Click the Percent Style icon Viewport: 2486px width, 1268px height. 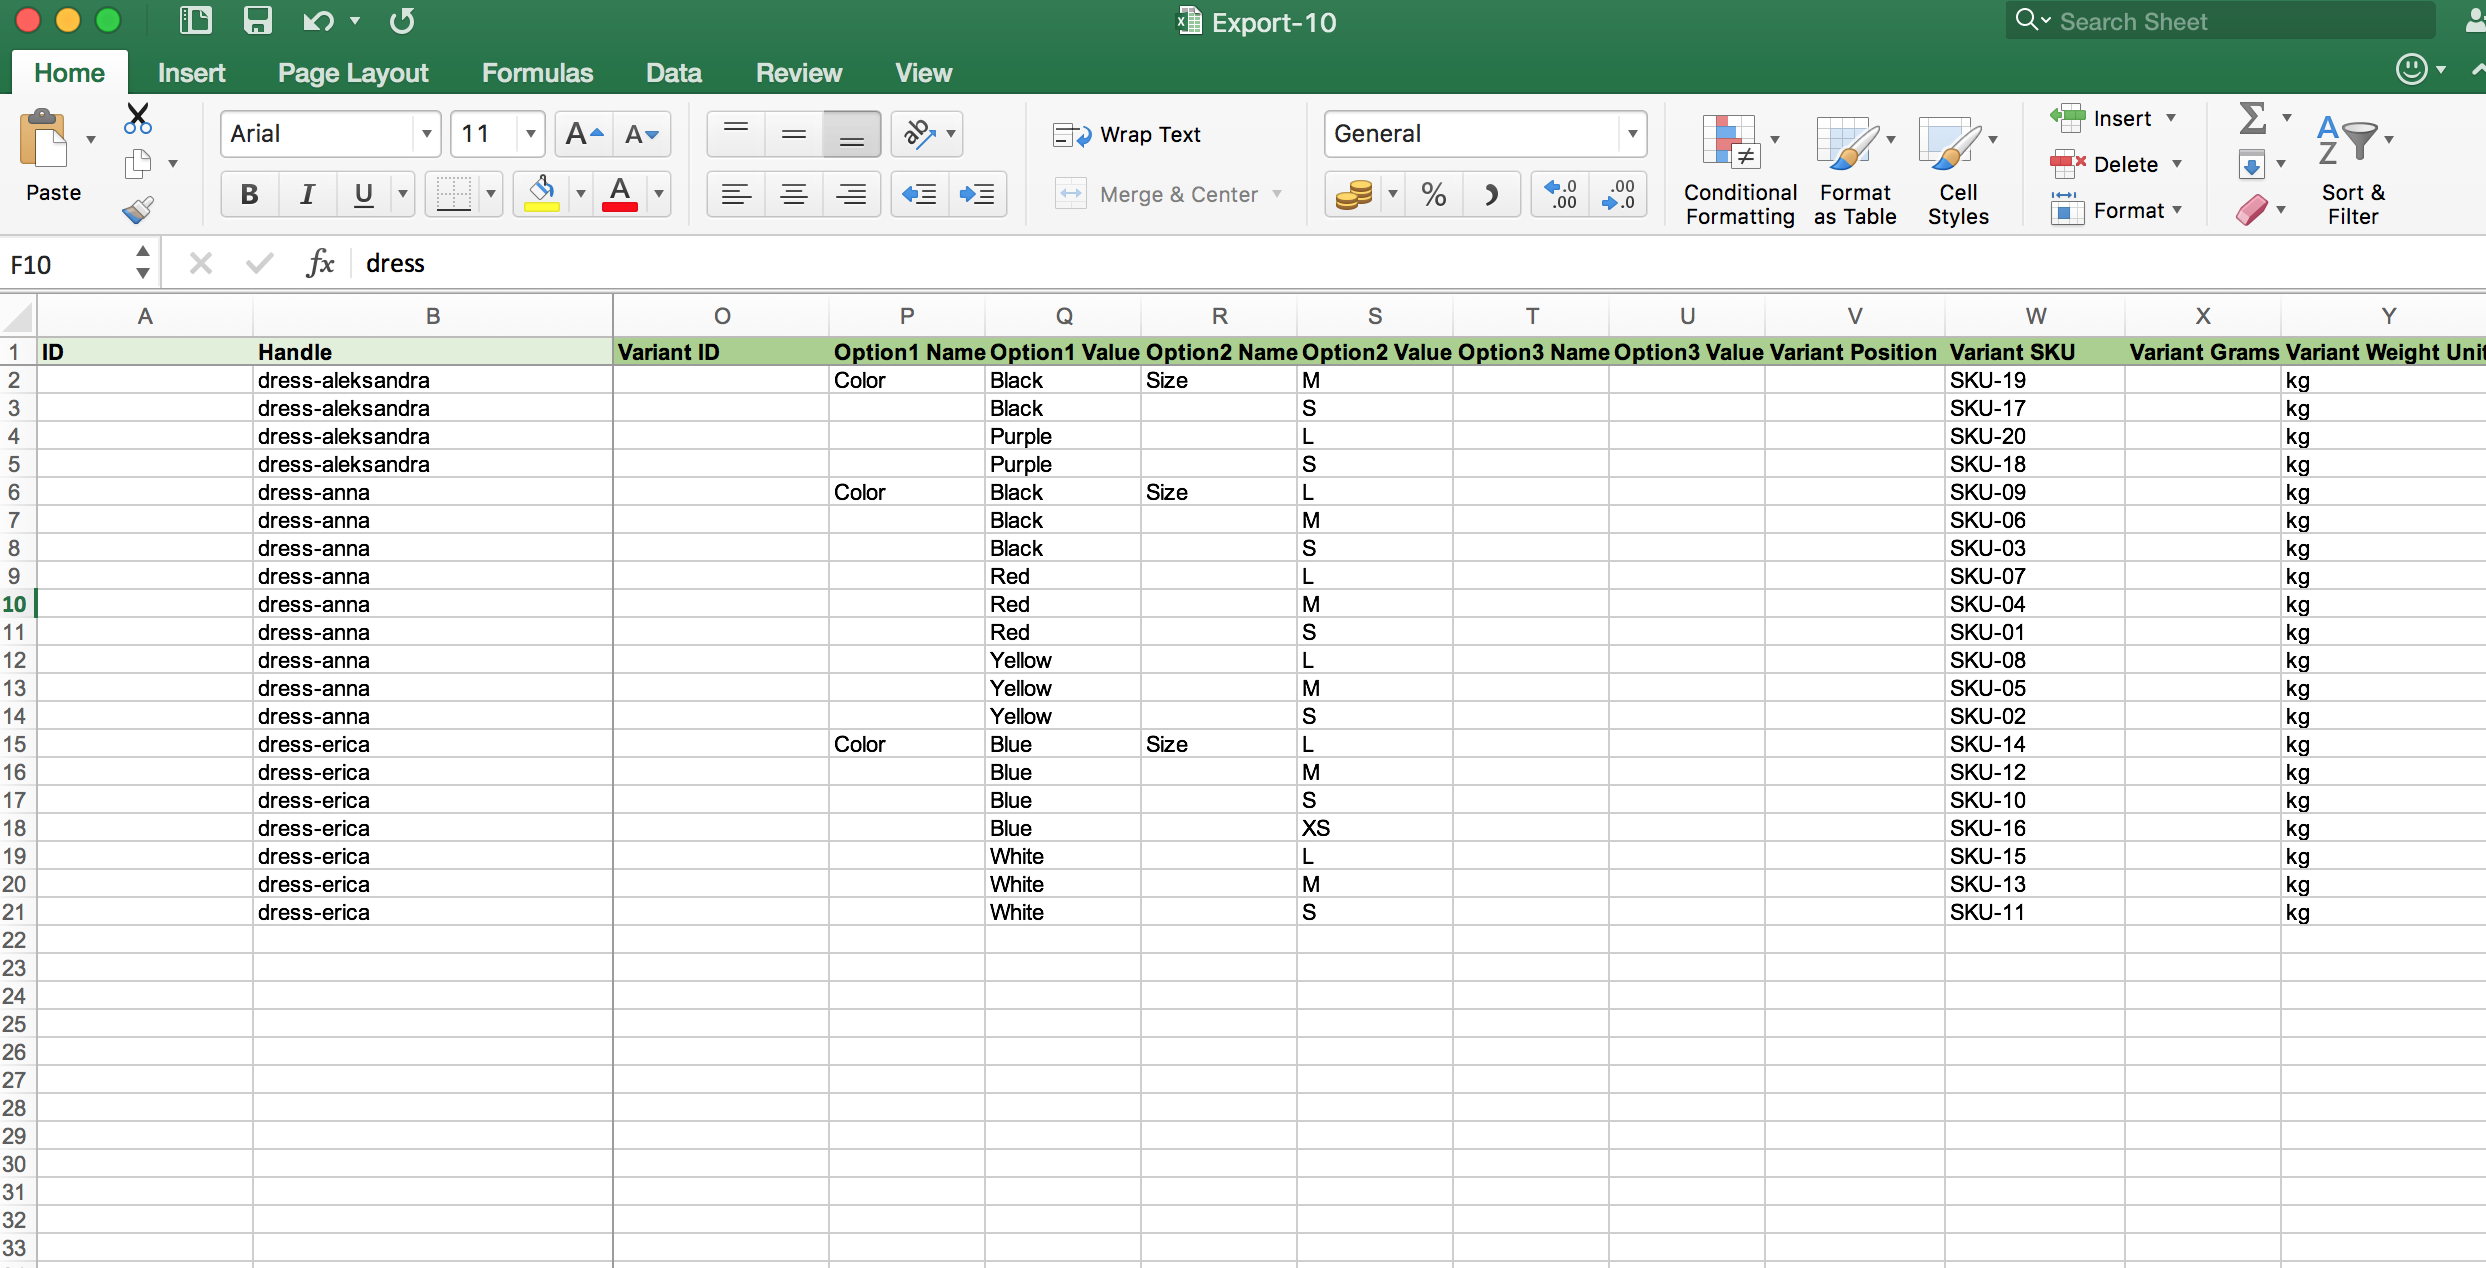tap(1433, 194)
